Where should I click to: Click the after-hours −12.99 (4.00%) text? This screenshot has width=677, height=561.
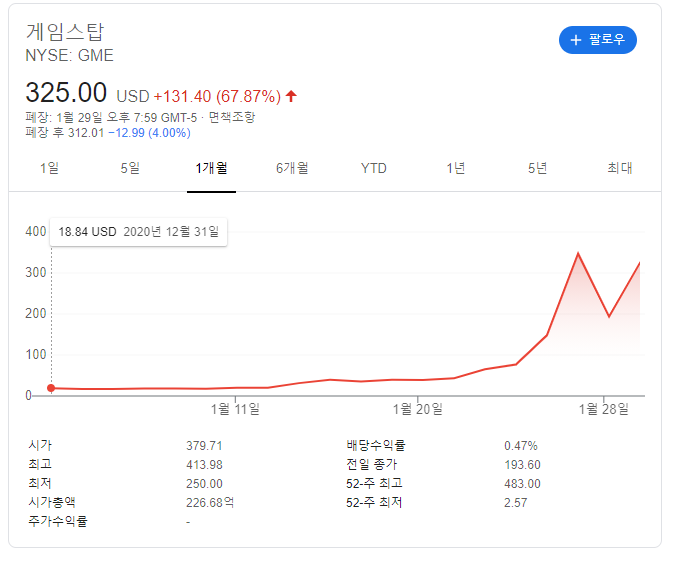(149, 133)
